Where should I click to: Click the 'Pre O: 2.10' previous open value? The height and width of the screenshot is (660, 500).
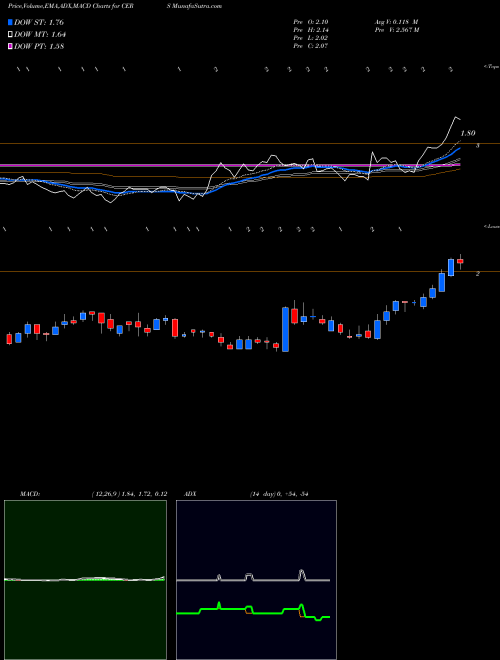[x=311, y=22]
